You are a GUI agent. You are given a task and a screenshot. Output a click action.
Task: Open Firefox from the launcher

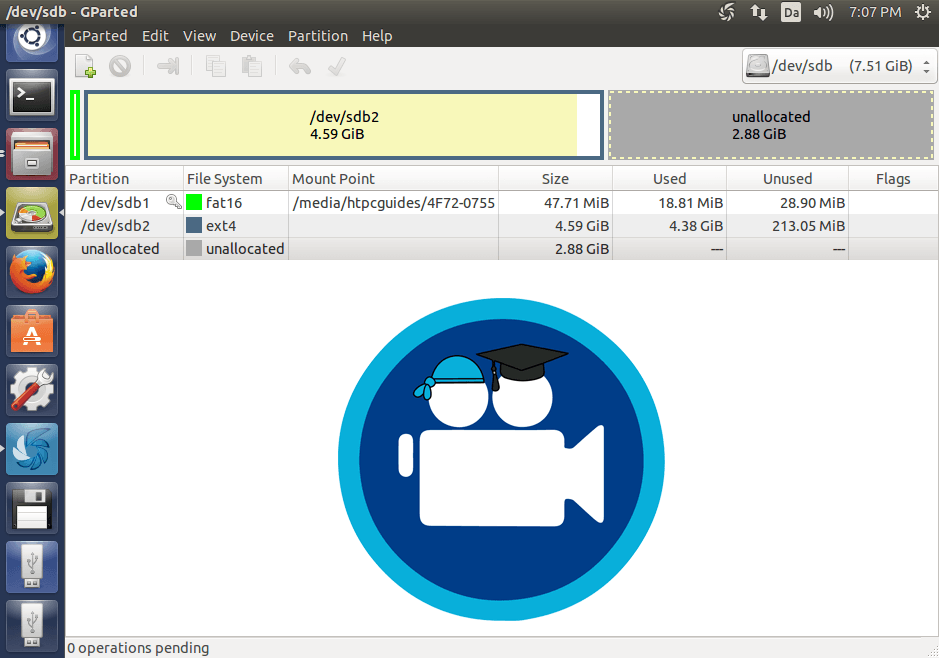point(32,273)
